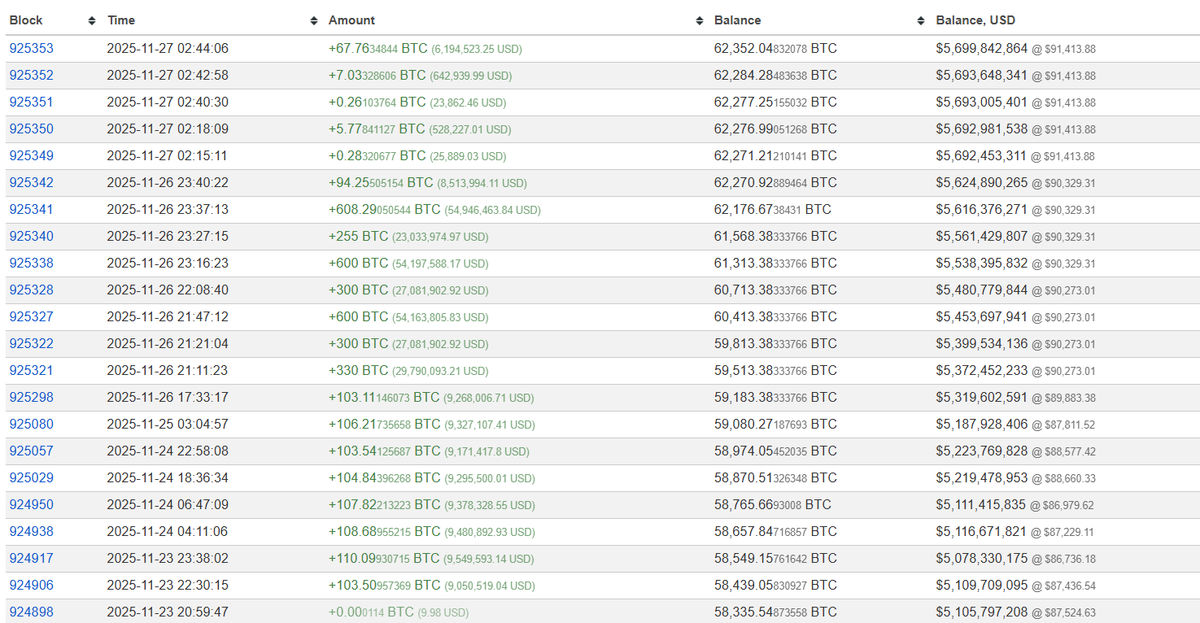Open block 925350 link
Viewport: 1200px width, 623px height.
[x=31, y=129]
